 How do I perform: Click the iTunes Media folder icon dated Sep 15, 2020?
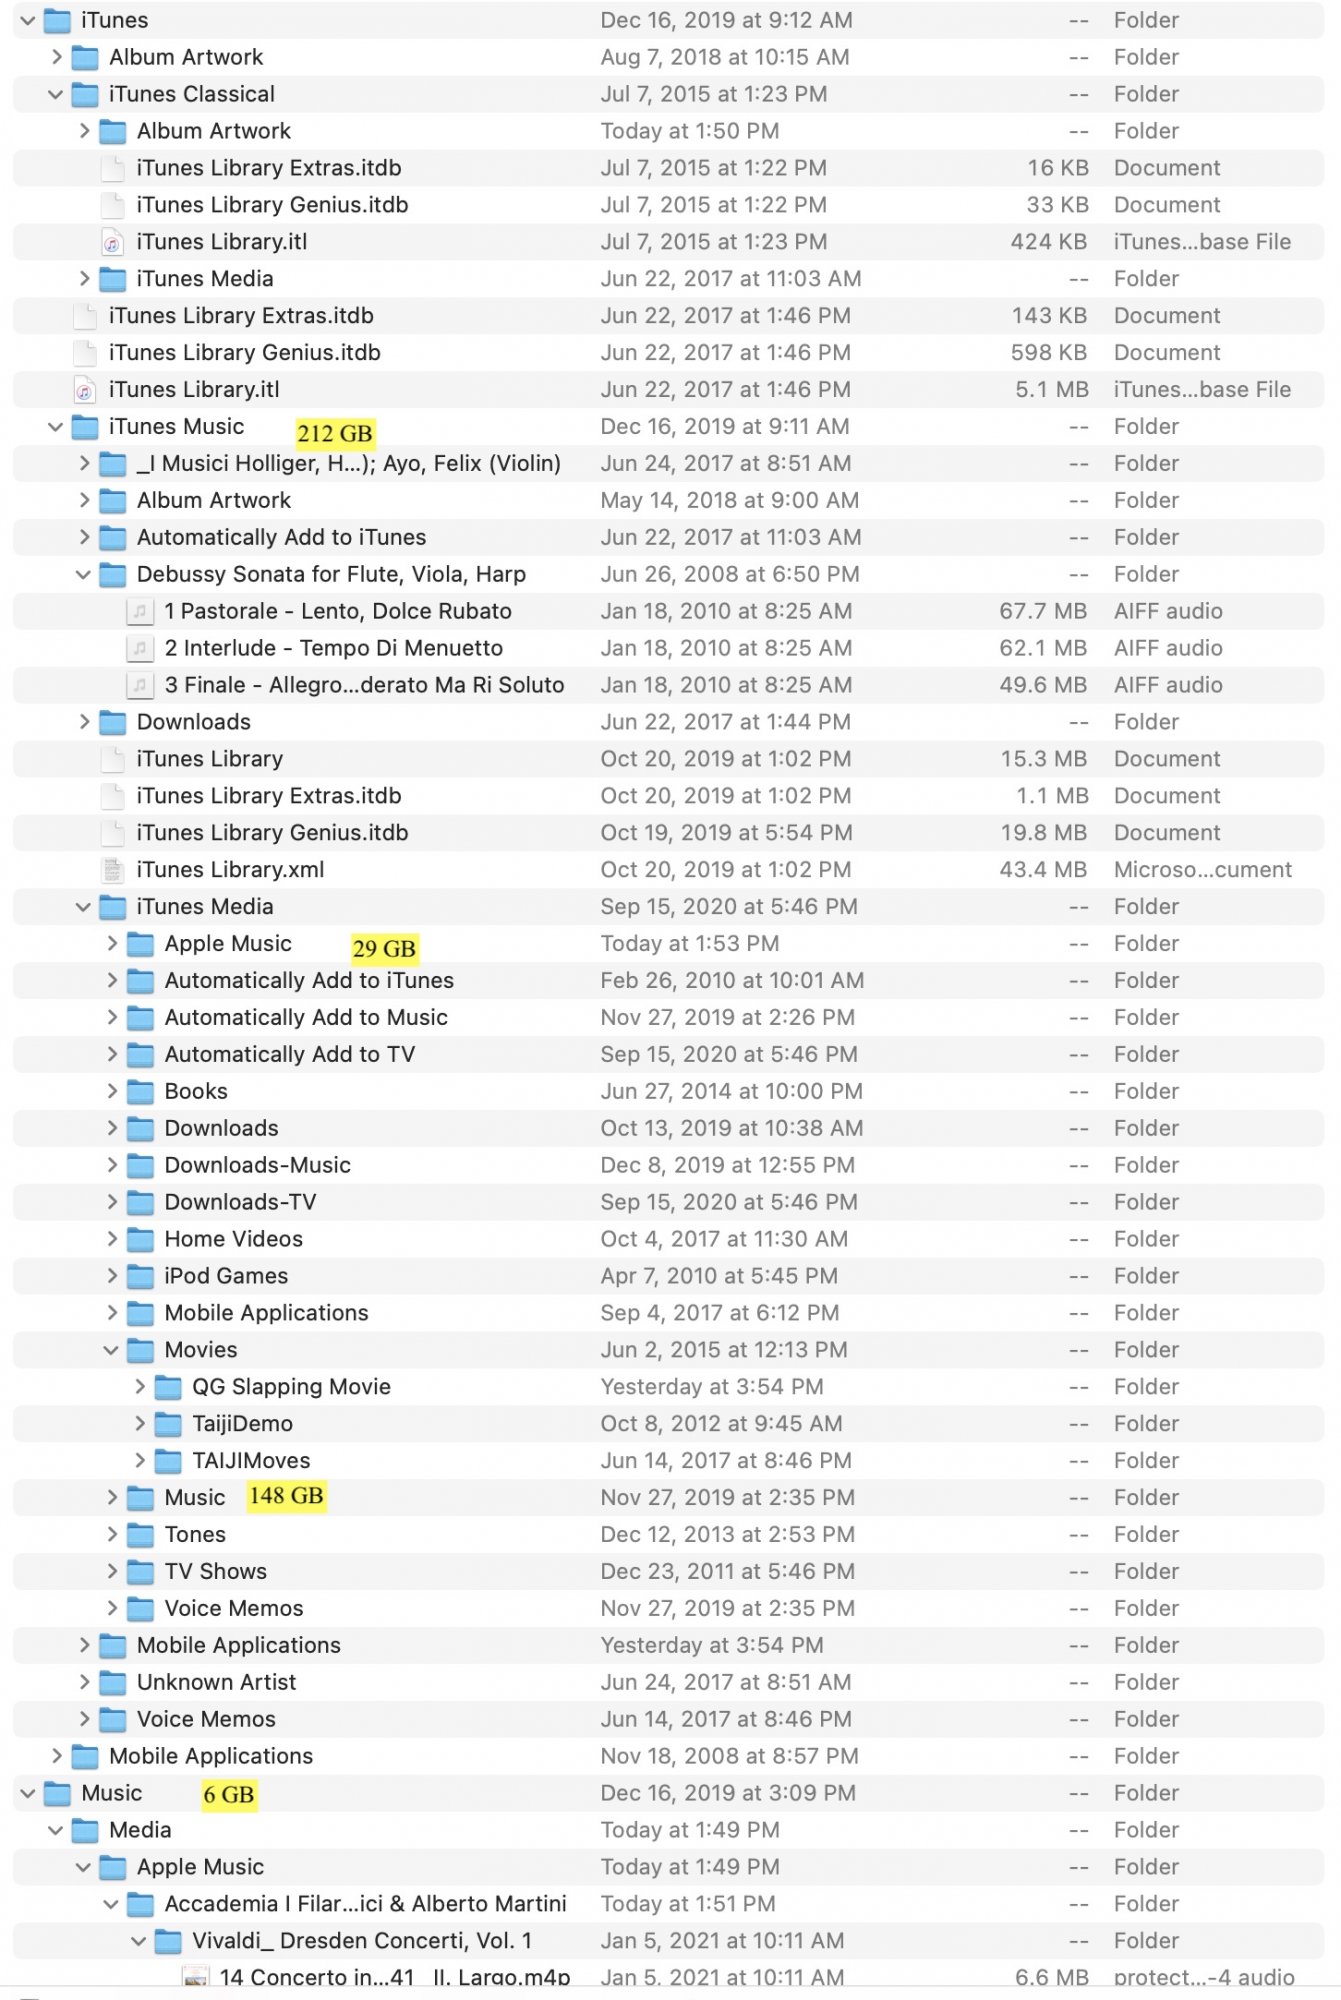(113, 907)
